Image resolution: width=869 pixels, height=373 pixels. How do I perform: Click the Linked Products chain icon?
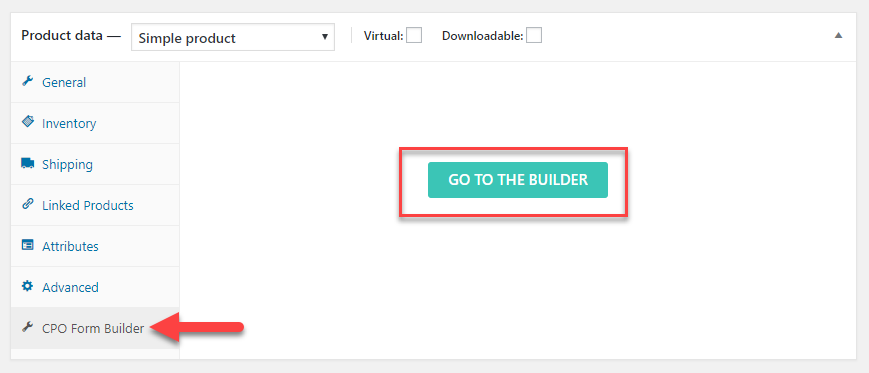[x=27, y=204]
